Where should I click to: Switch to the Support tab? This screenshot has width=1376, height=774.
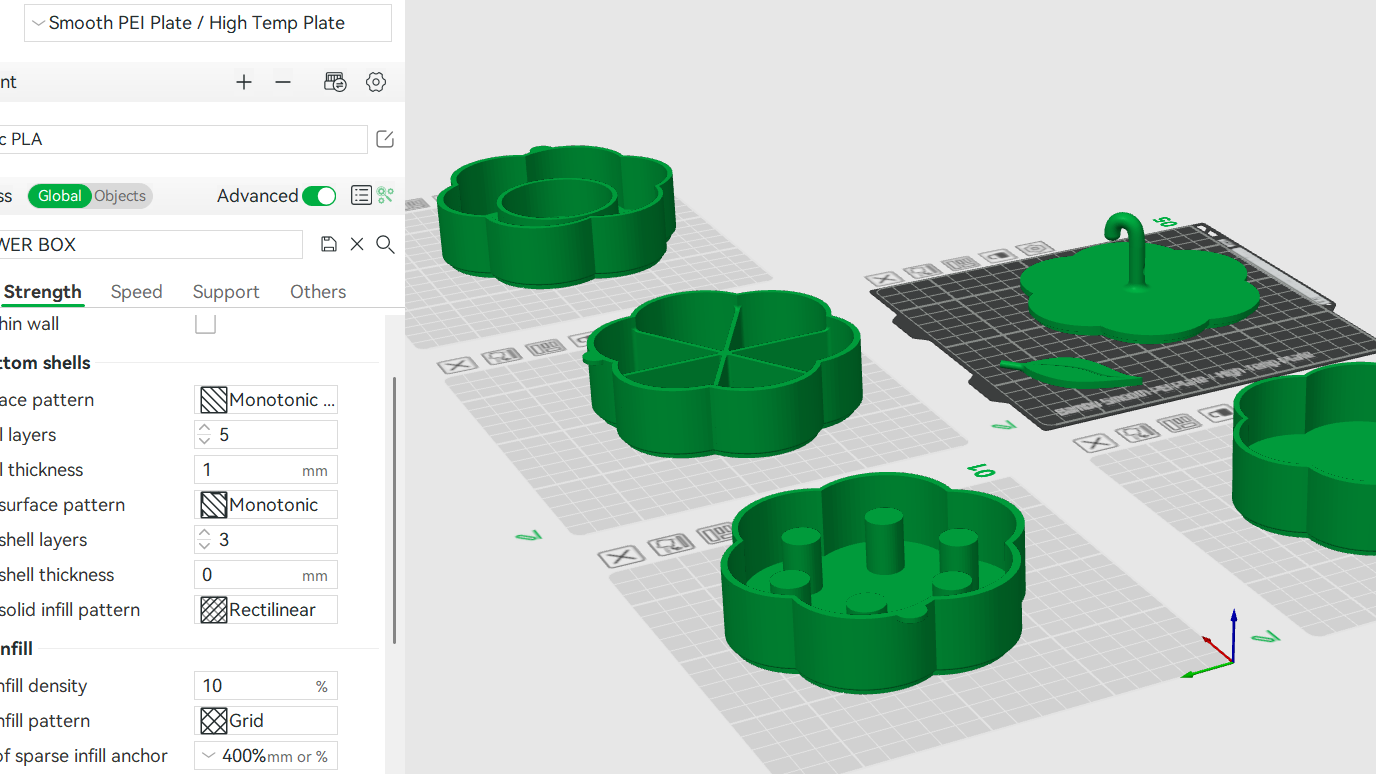pyautogui.click(x=226, y=292)
